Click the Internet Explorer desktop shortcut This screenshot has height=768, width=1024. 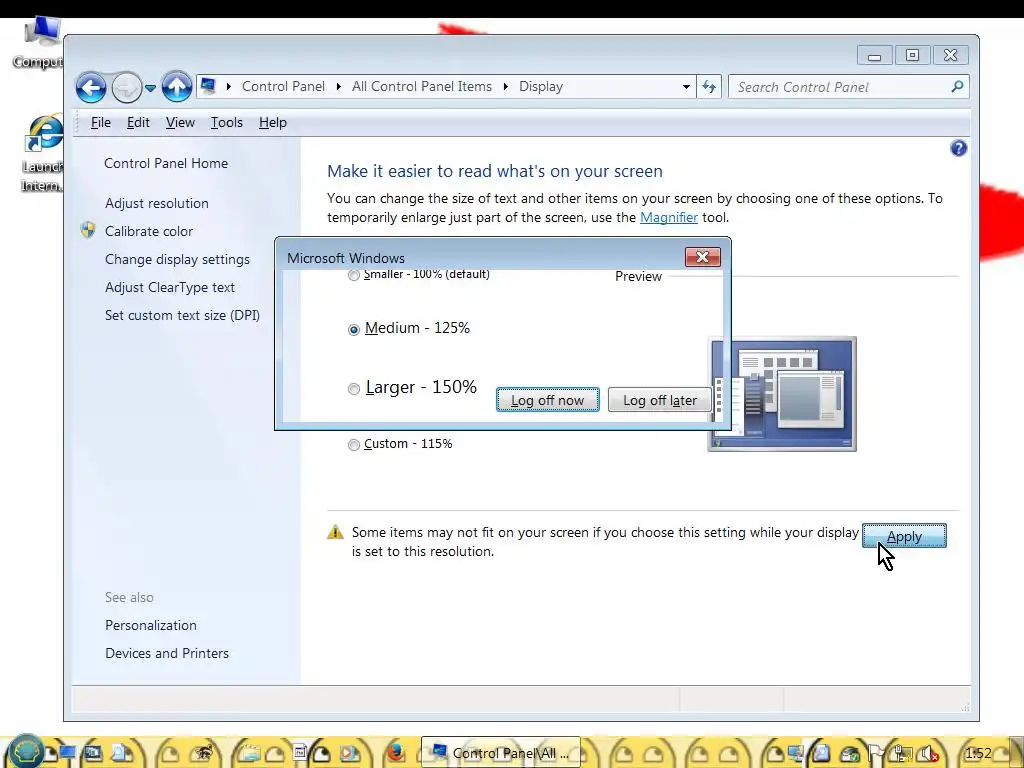[x=42, y=153]
